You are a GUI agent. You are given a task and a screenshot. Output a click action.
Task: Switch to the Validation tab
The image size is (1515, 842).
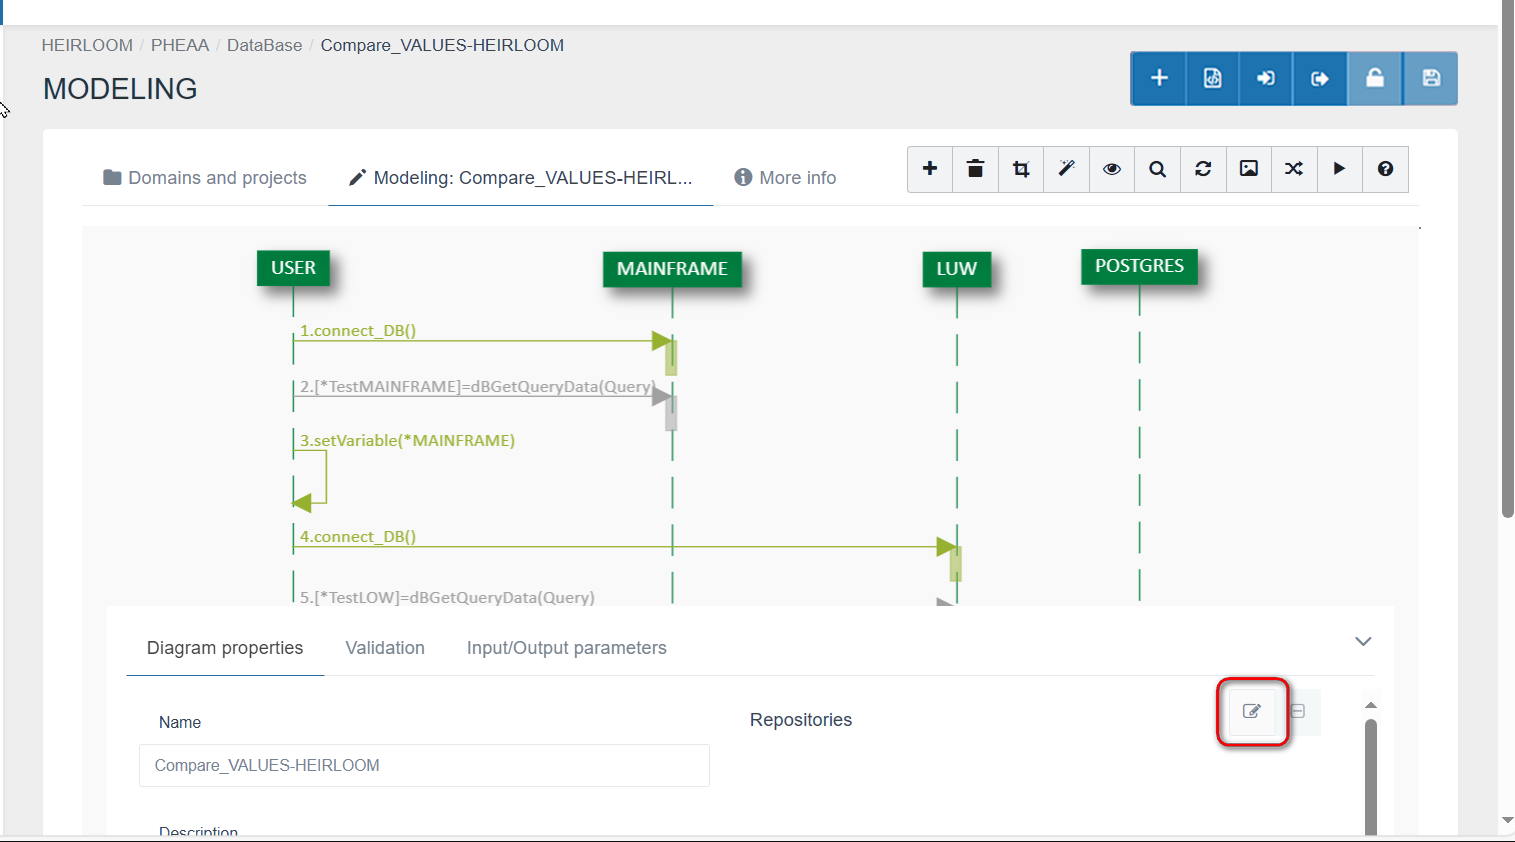(x=385, y=647)
